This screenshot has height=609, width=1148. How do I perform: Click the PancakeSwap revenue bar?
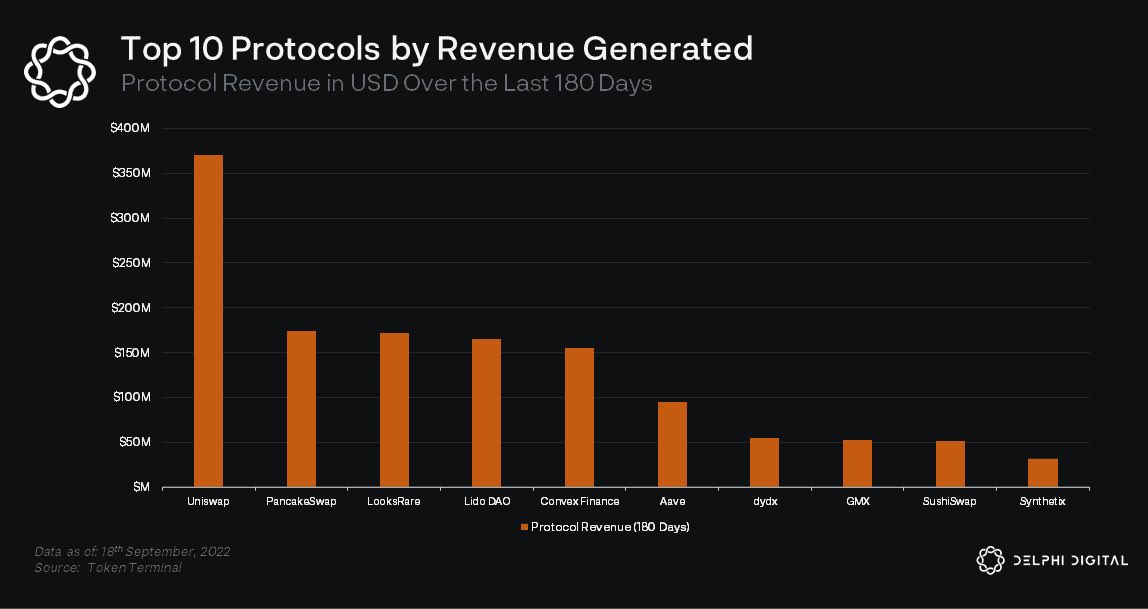tap(301, 408)
